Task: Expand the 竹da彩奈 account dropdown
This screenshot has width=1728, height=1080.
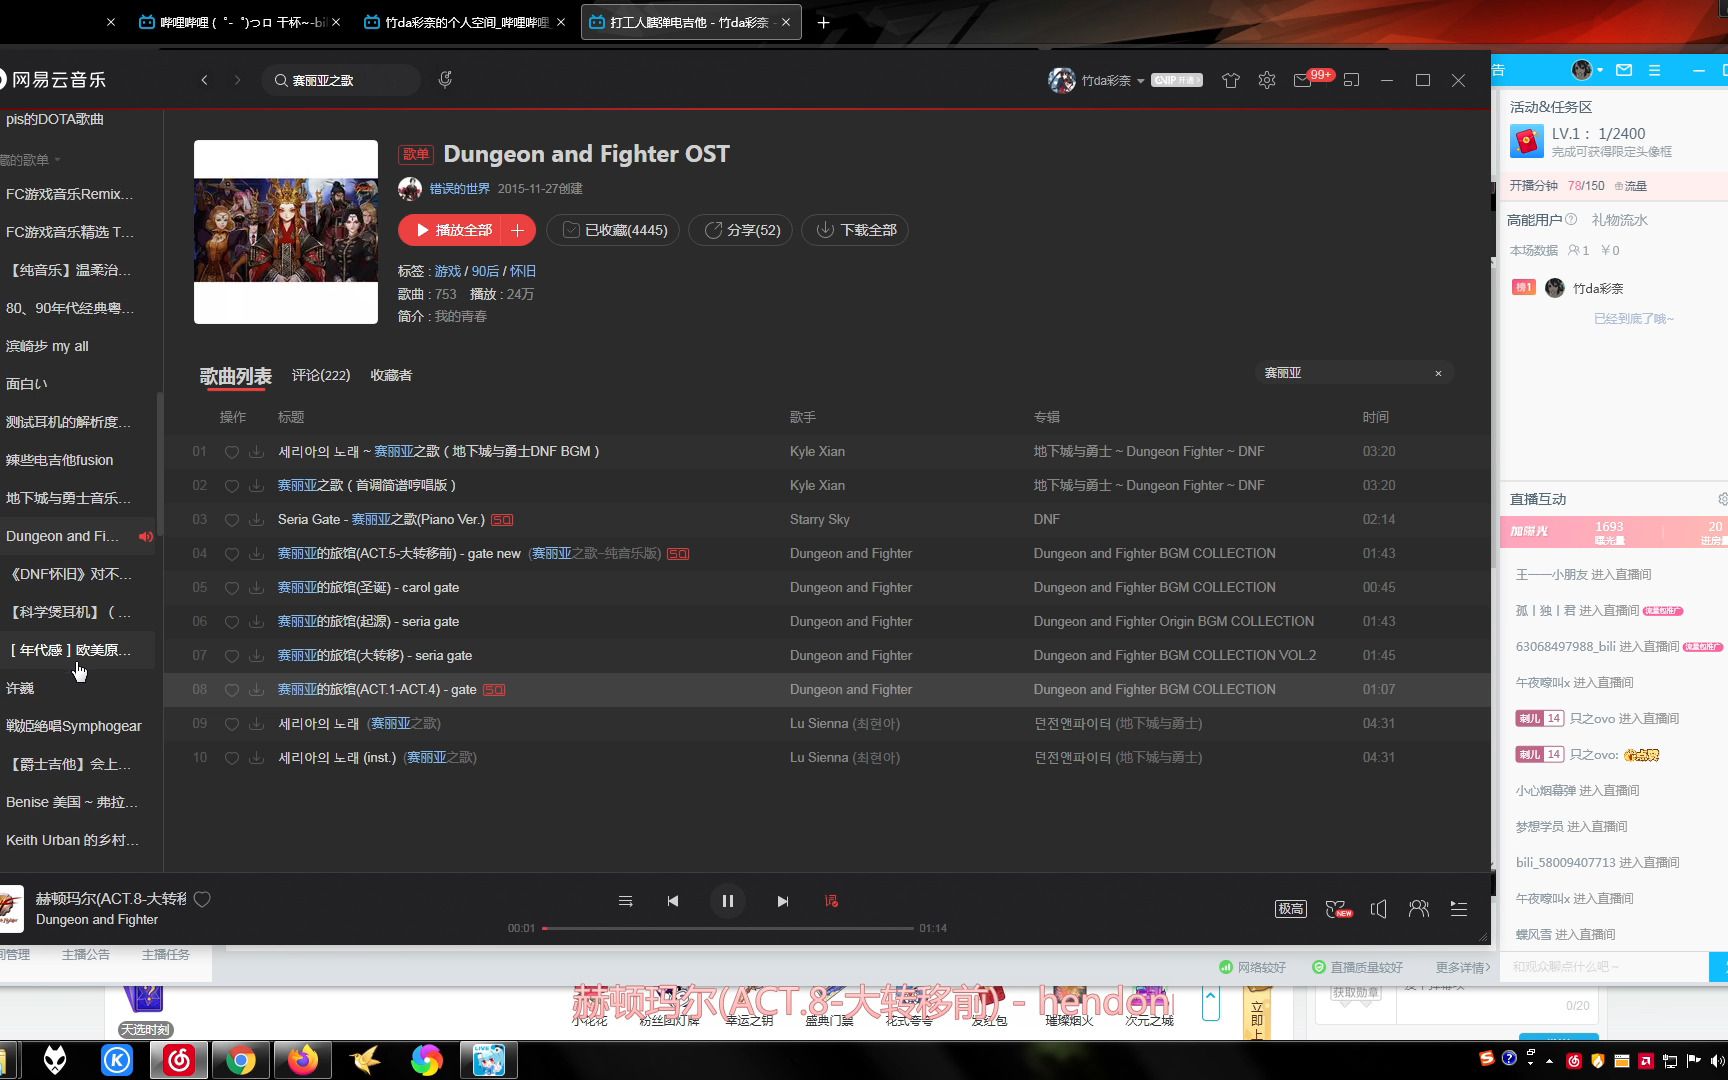Action: [1140, 81]
